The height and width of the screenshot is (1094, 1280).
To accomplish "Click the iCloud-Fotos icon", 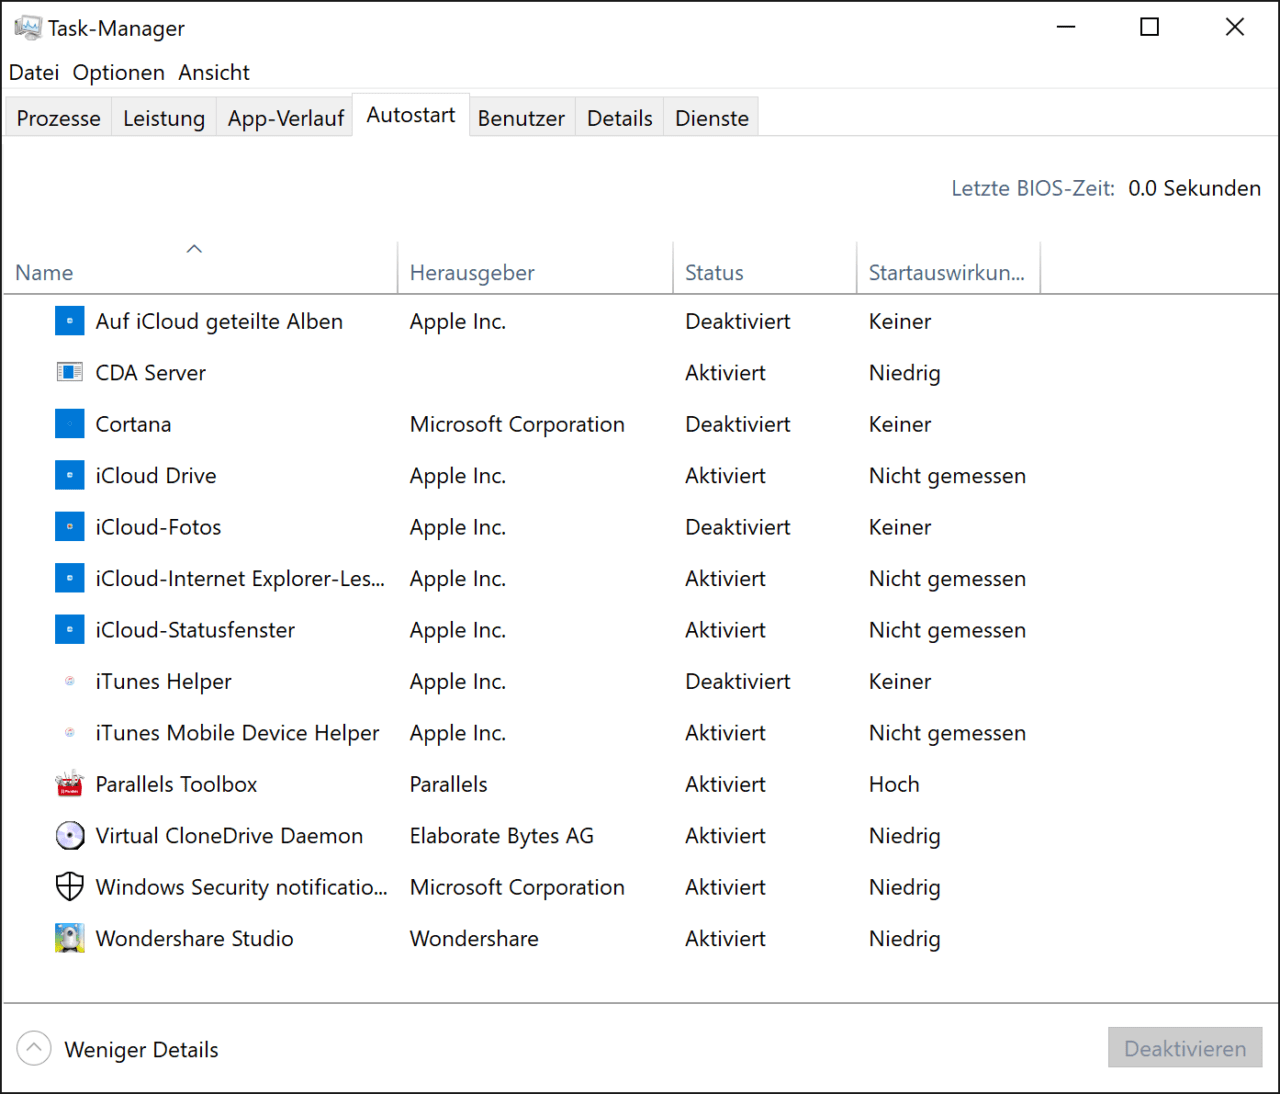I will 69,527.
